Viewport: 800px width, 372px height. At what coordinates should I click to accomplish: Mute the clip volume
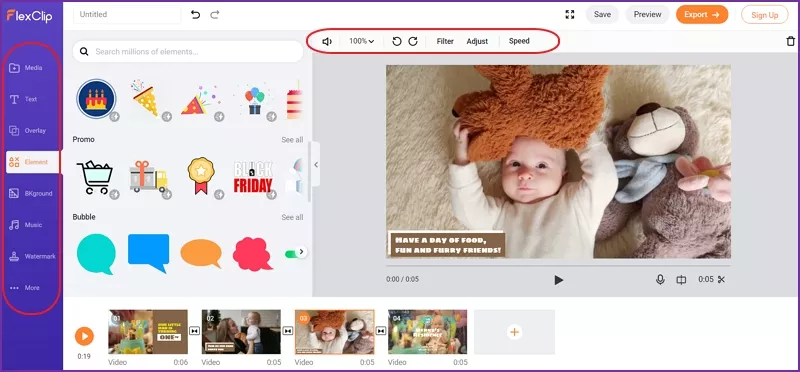pos(327,41)
